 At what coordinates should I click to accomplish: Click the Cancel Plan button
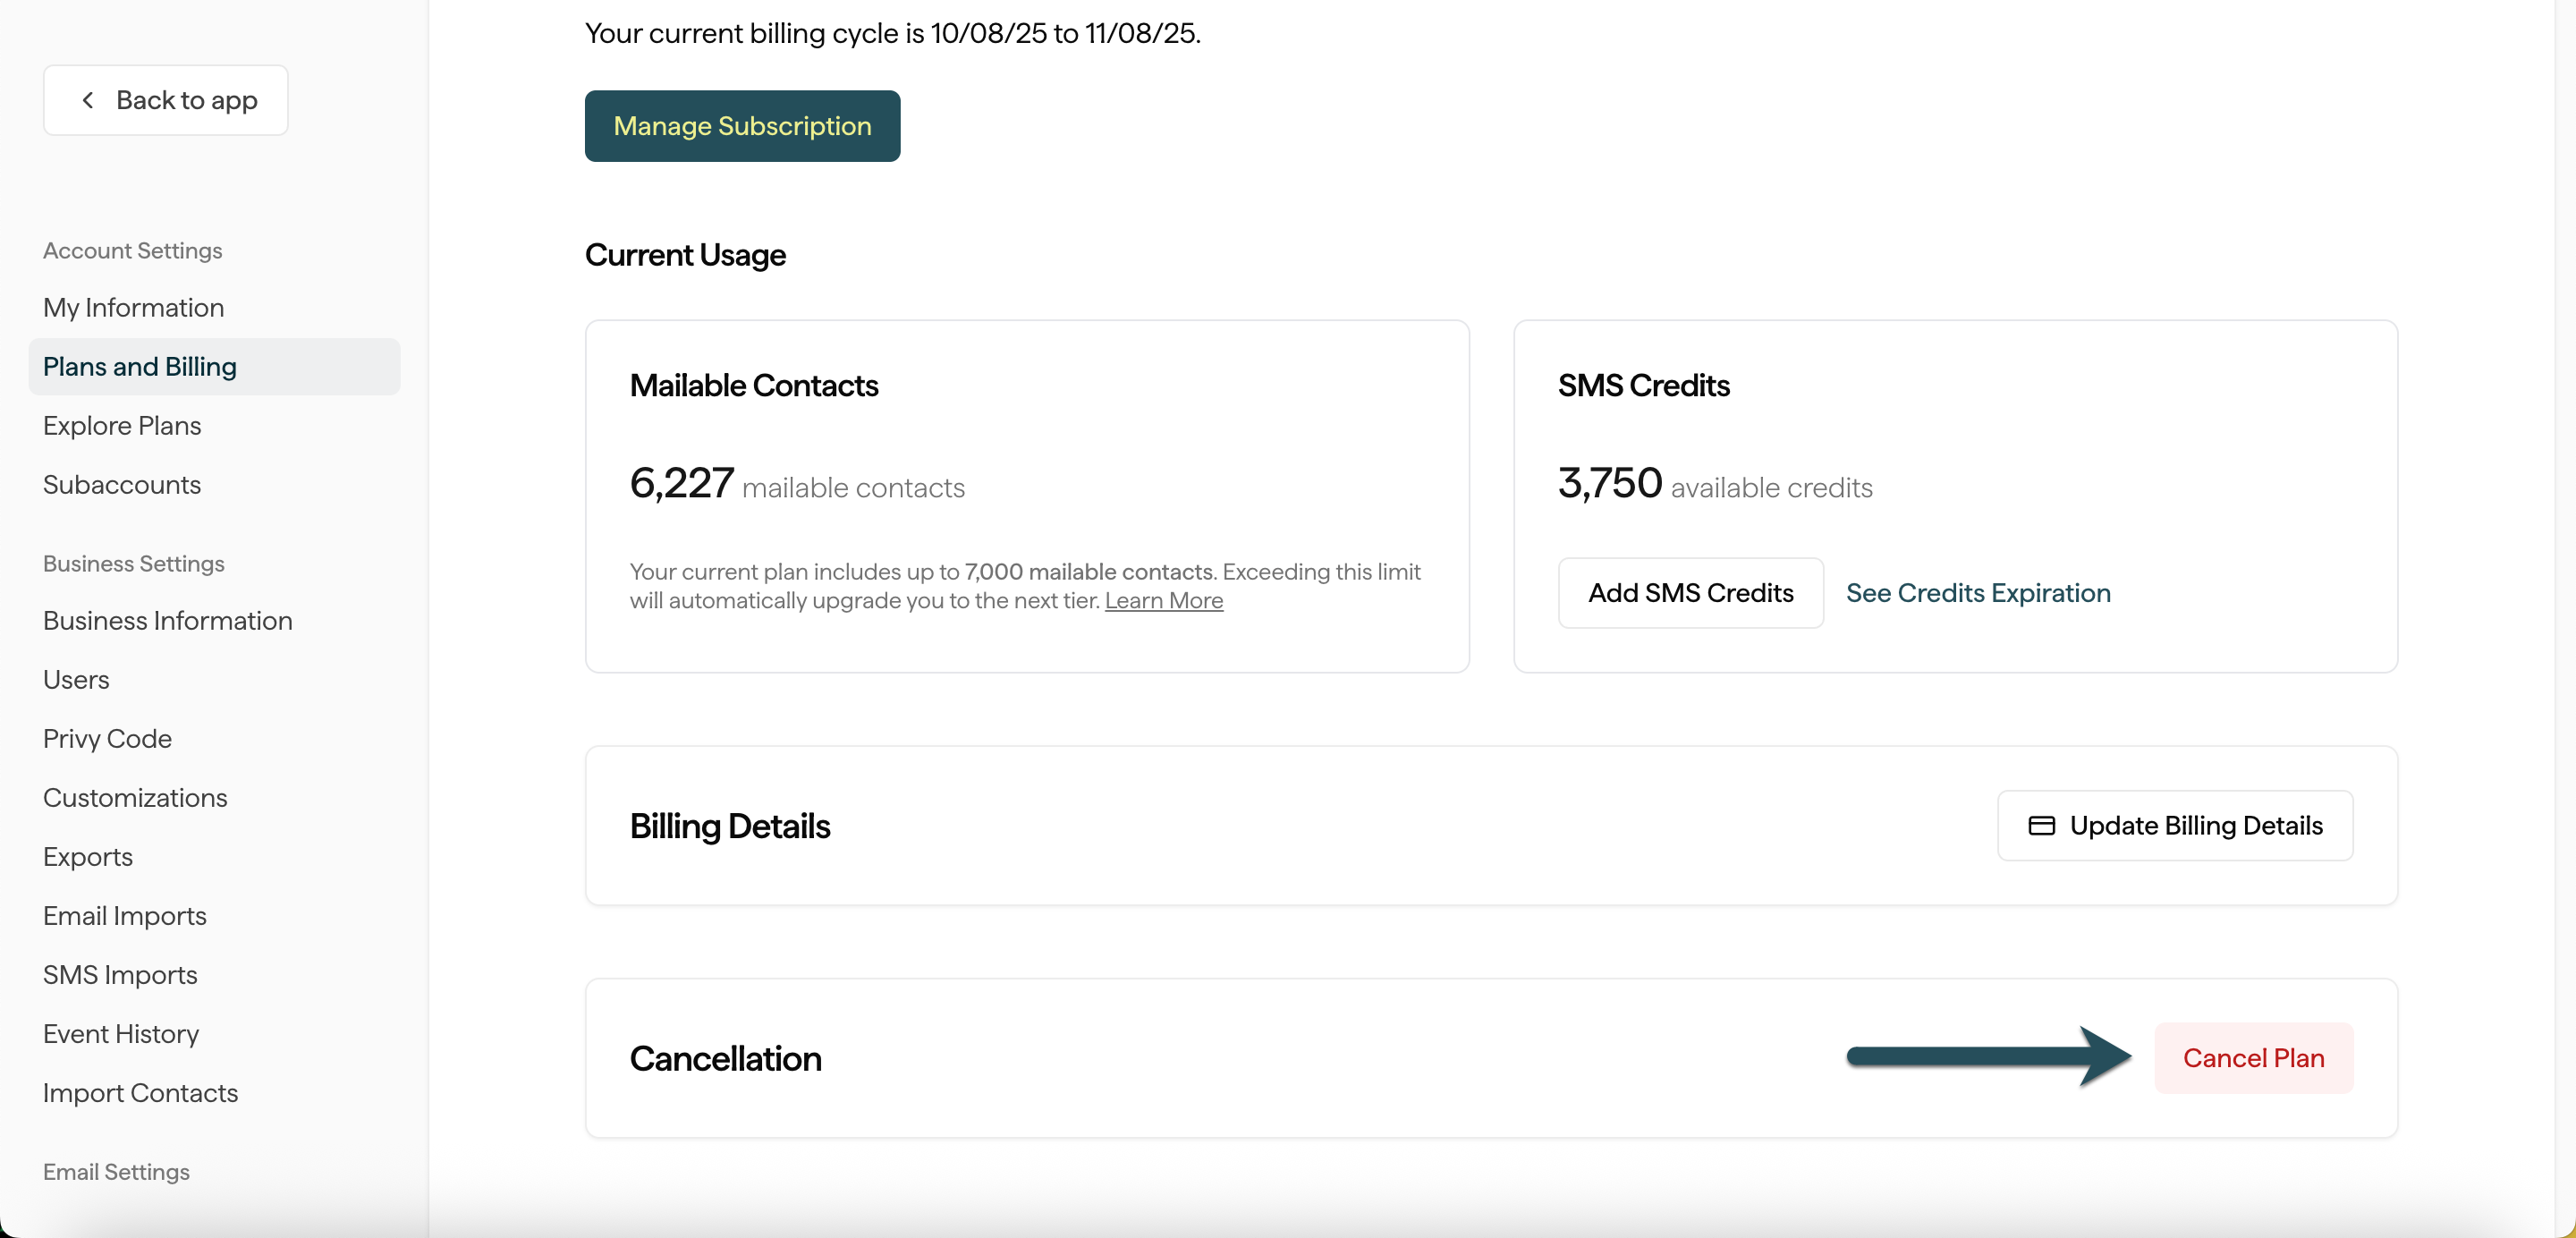coord(2253,1058)
